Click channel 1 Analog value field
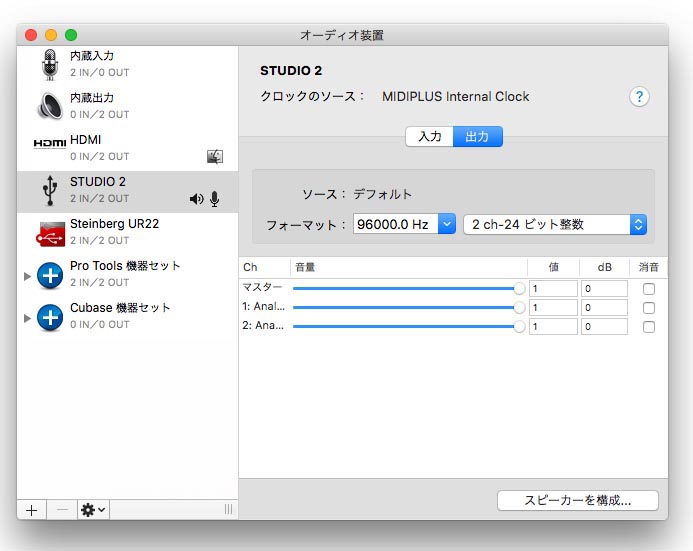 pos(553,308)
